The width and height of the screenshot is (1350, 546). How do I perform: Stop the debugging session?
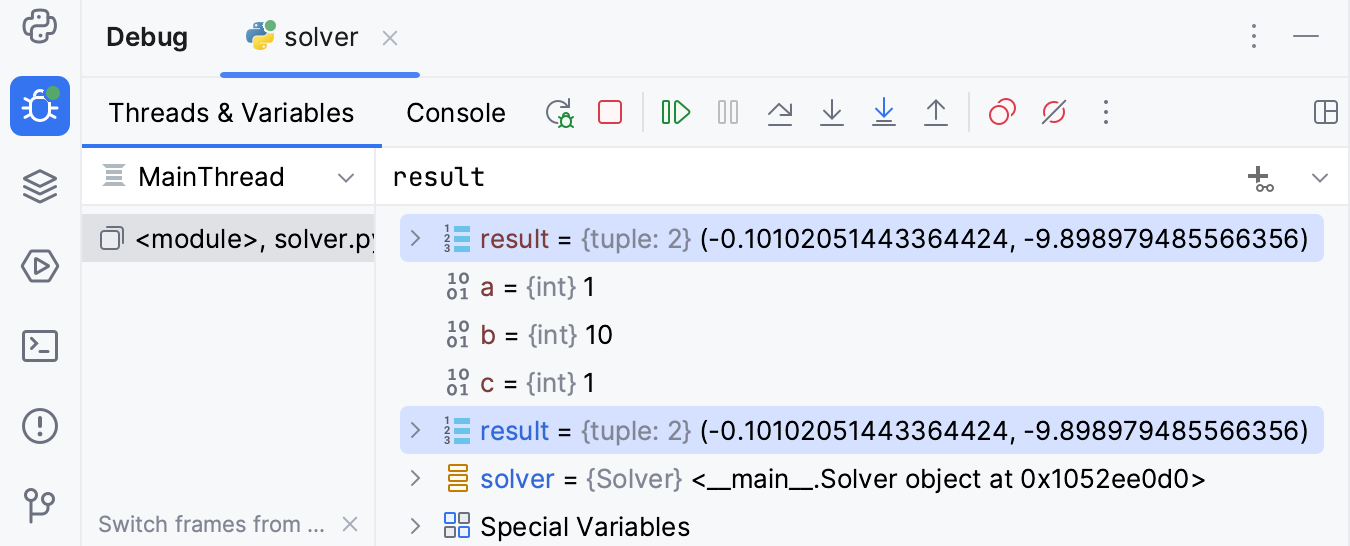click(610, 112)
